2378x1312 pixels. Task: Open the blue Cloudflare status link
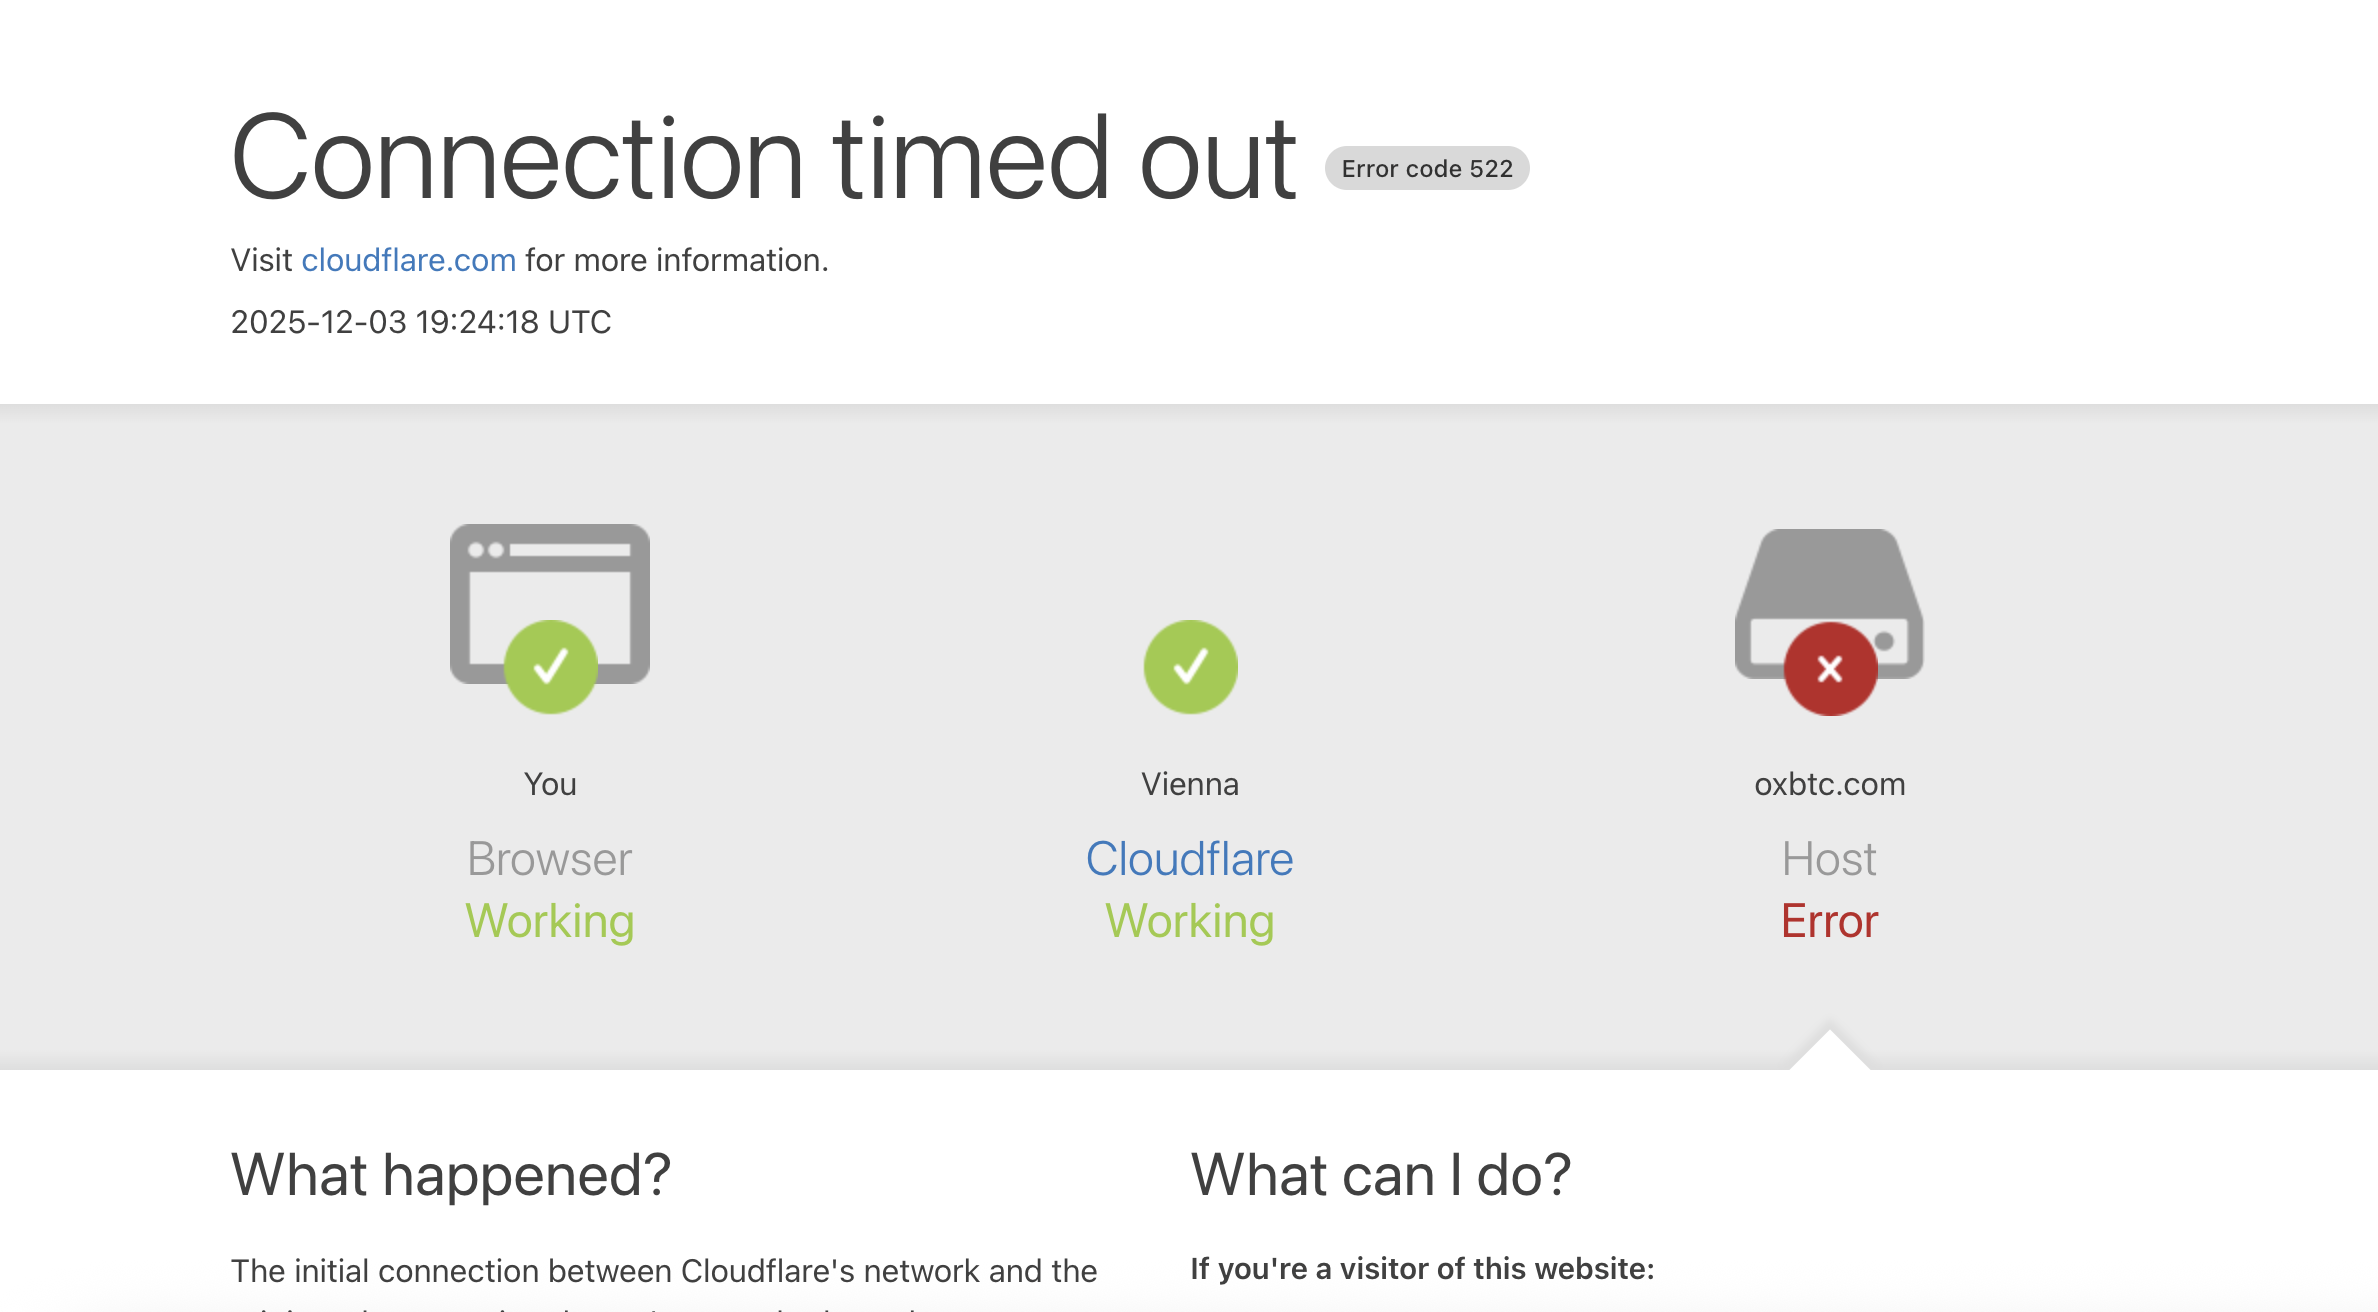(x=1189, y=859)
